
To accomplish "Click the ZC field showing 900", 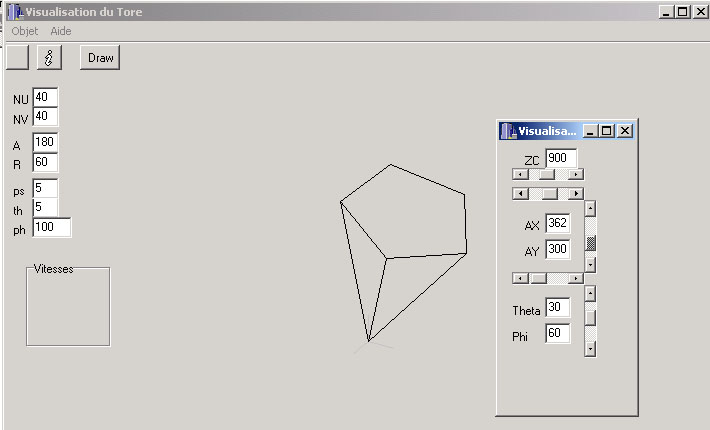I will [x=561, y=158].
